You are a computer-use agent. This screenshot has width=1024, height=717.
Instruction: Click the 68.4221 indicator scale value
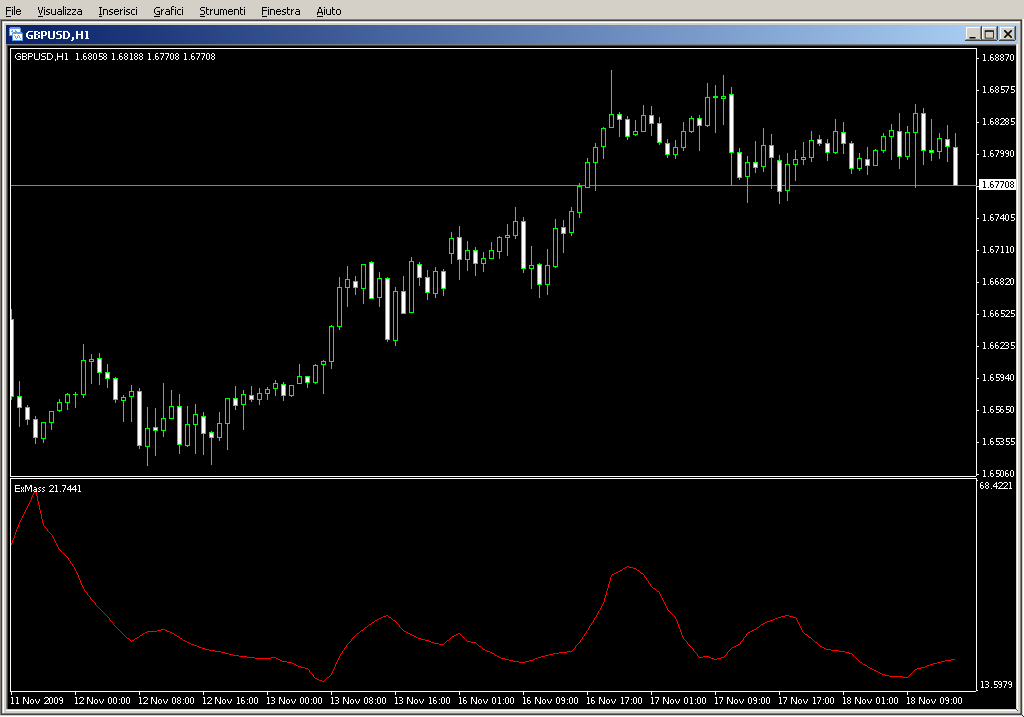point(996,486)
